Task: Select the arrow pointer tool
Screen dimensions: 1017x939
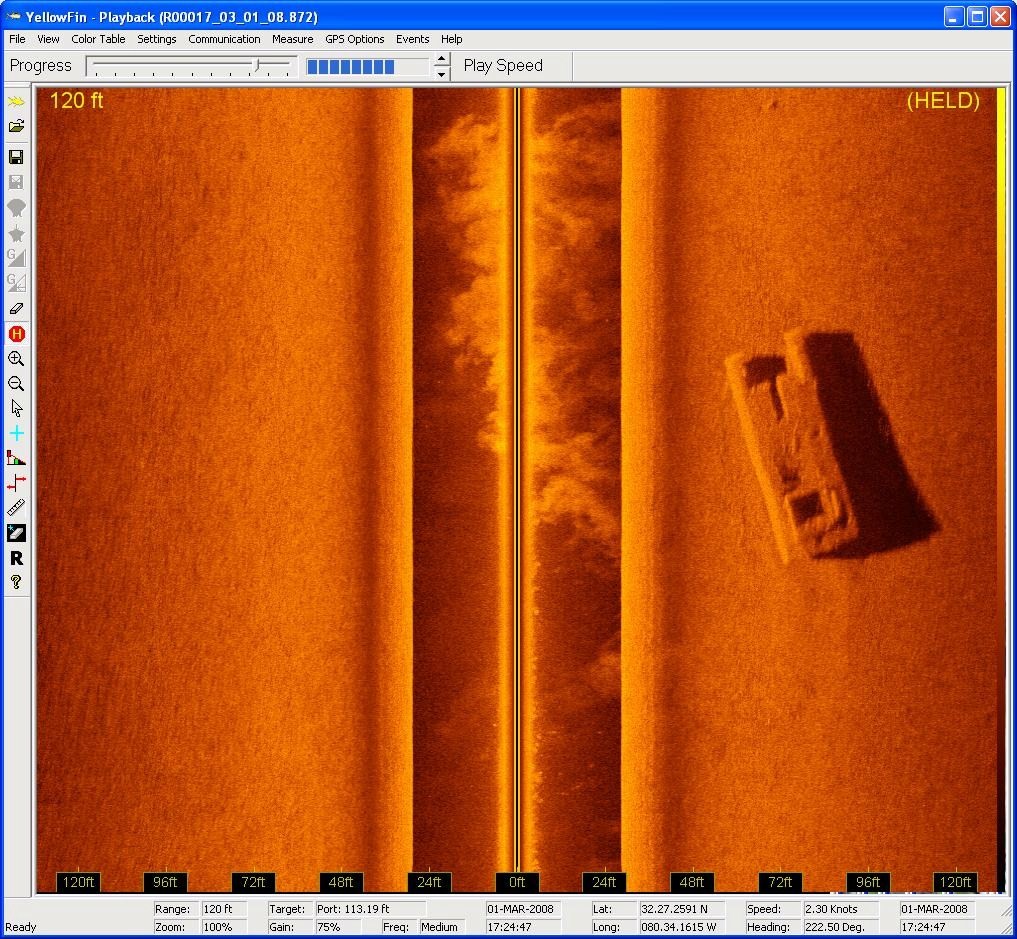Action: (16, 408)
